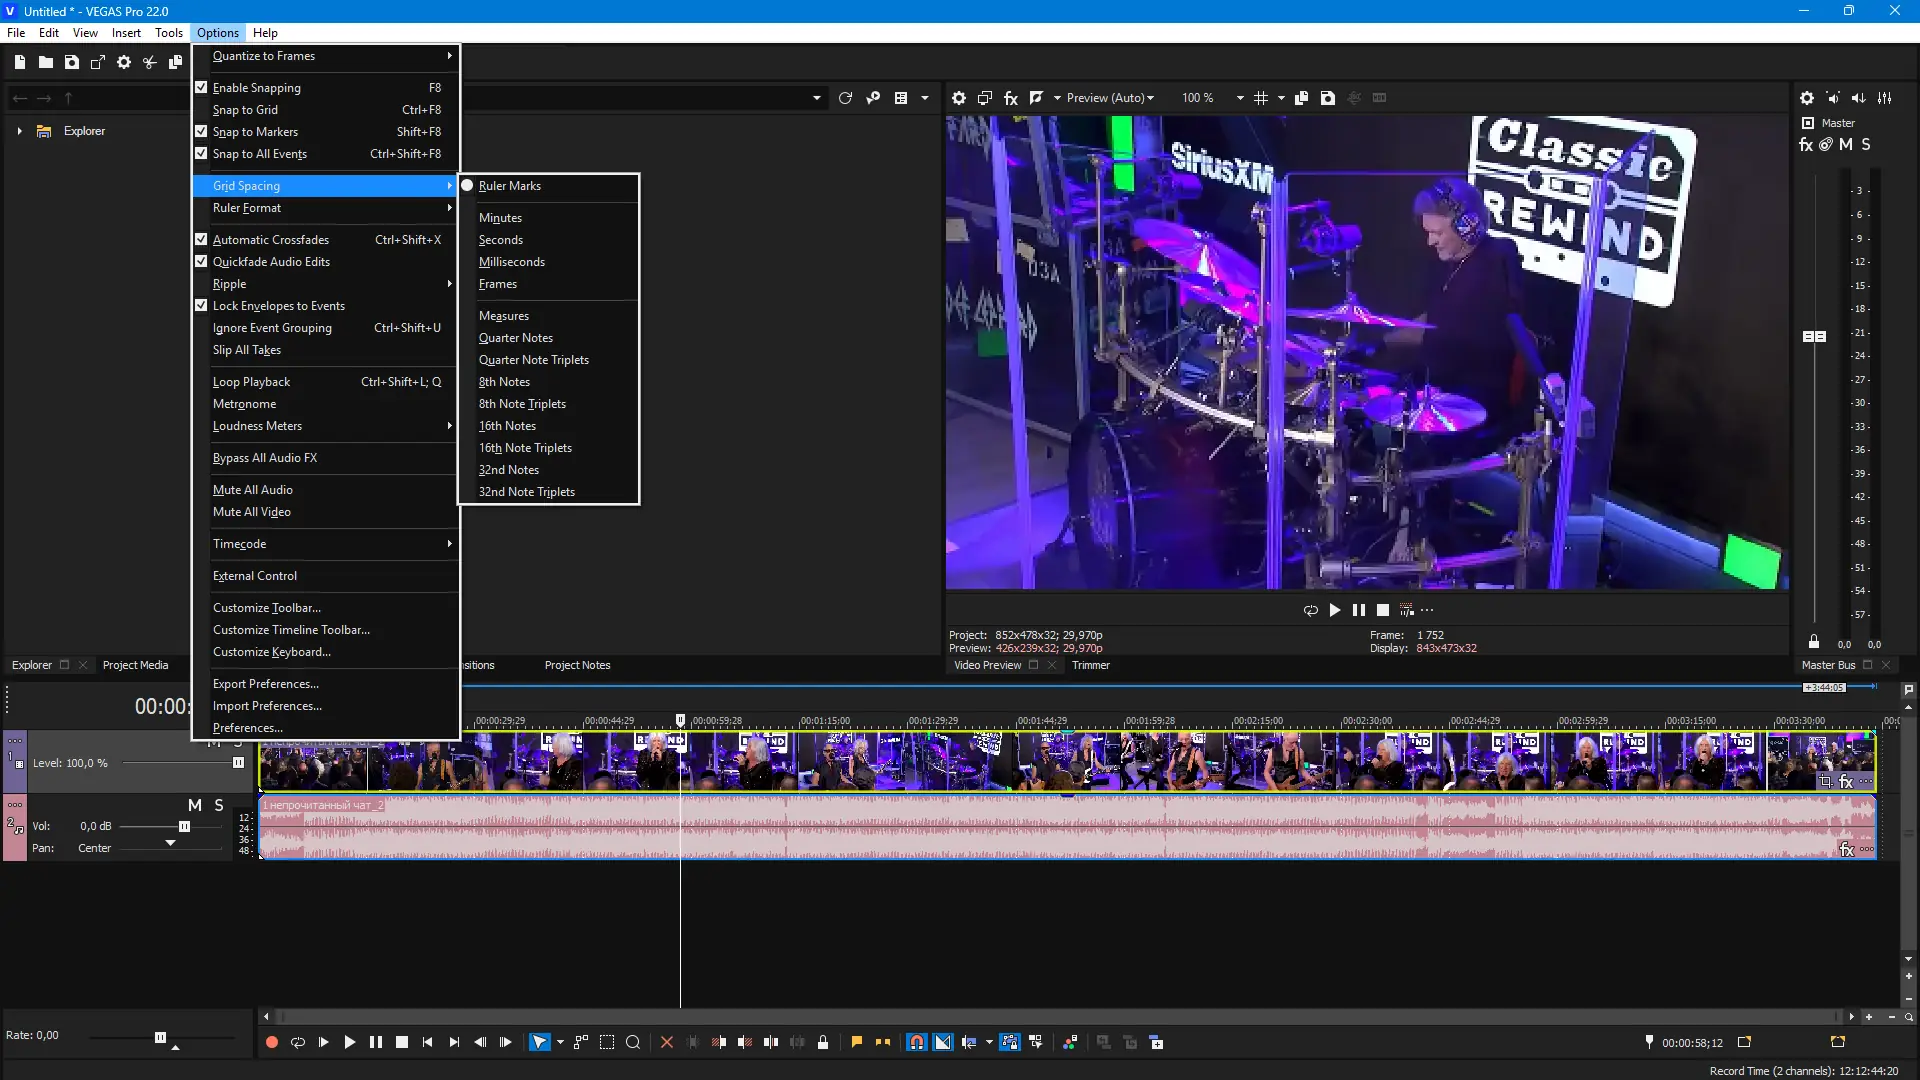Click the Save snapshot icon in preview toolbar
This screenshot has height=1080, width=1920.
(x=1328, y=98)
